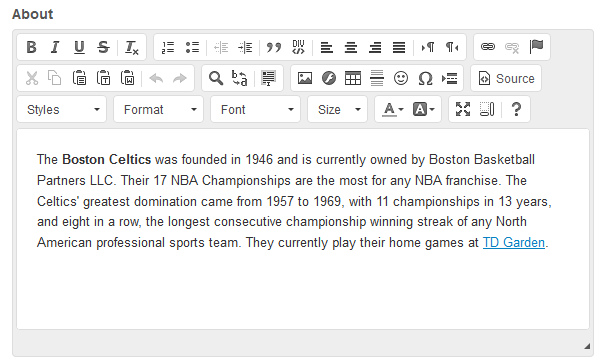The height and width of the screenshot is (360, 600).
Task: Open the Format dropdown
Action: (158, 109)
